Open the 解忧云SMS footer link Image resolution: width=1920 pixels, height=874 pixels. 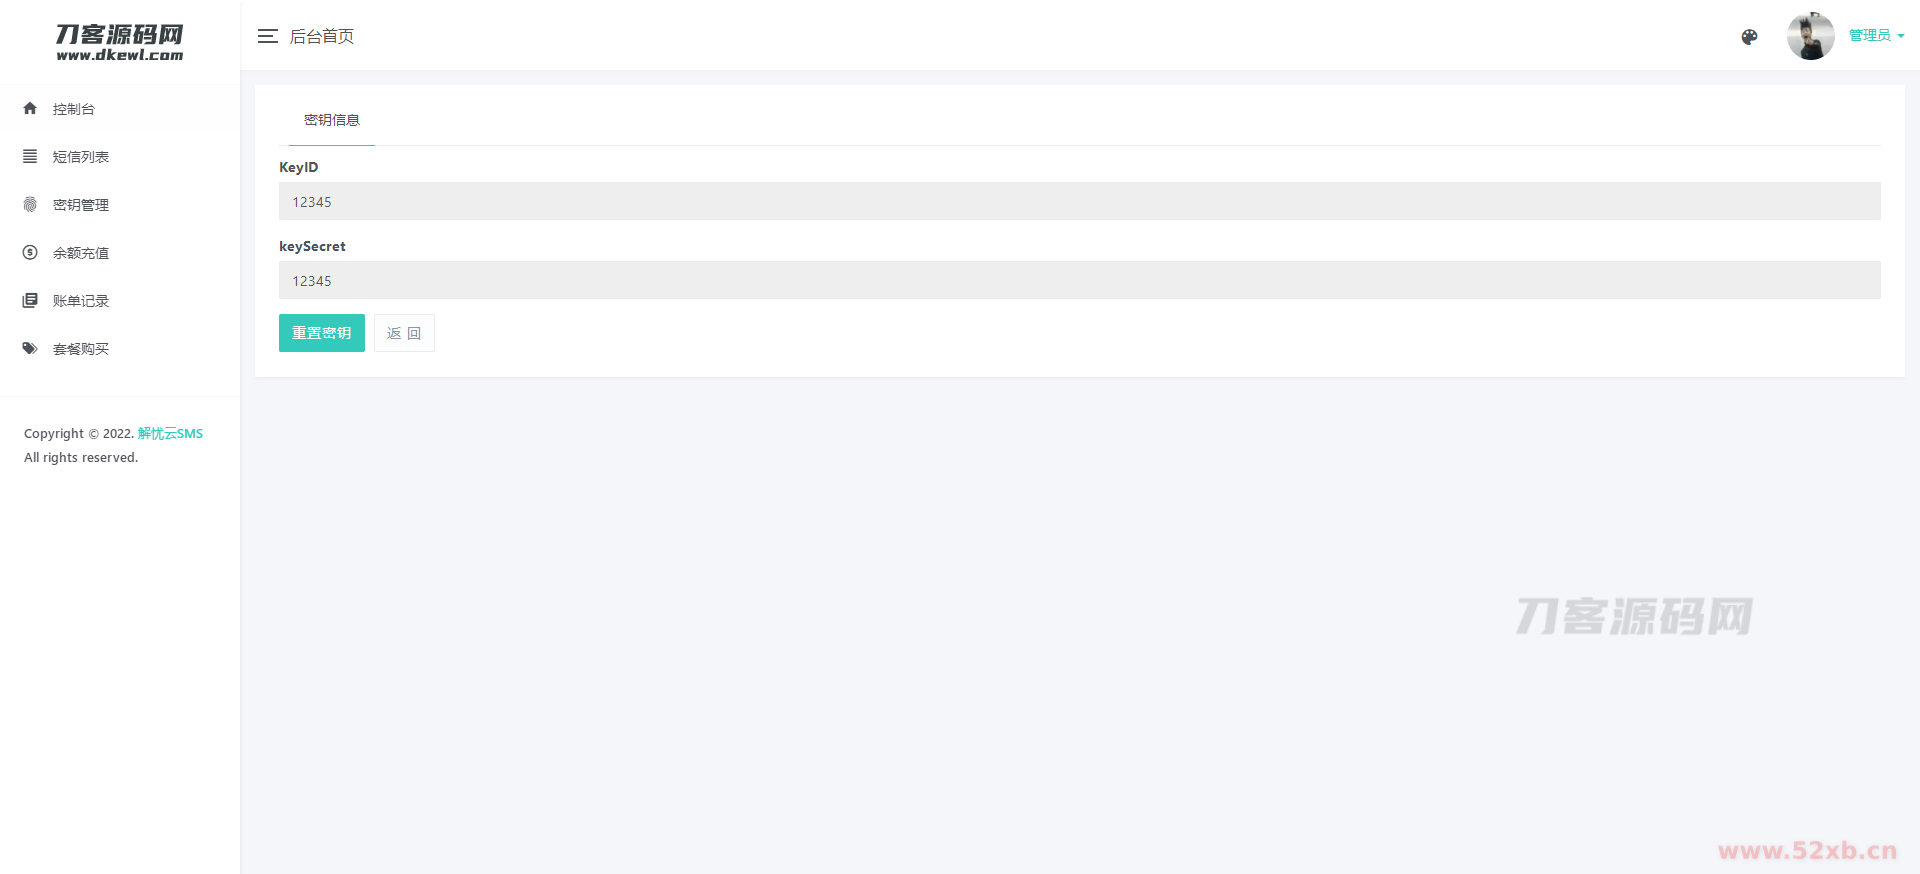coord(170,433)
